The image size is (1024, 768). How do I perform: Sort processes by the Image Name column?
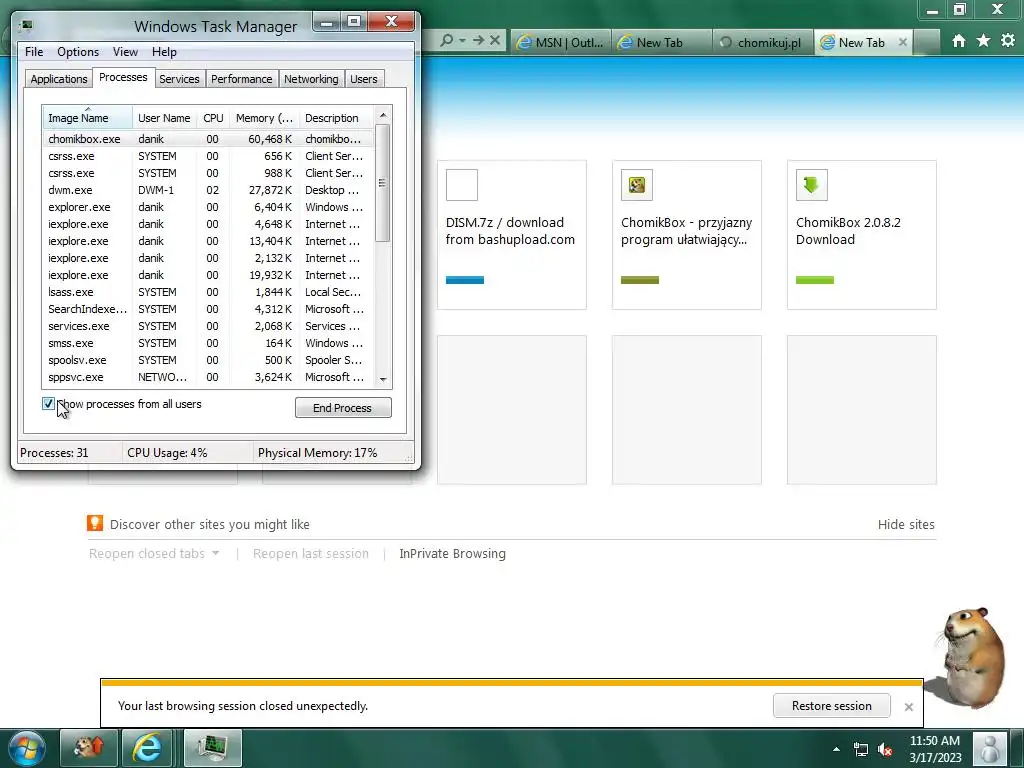tap(88, 118)
